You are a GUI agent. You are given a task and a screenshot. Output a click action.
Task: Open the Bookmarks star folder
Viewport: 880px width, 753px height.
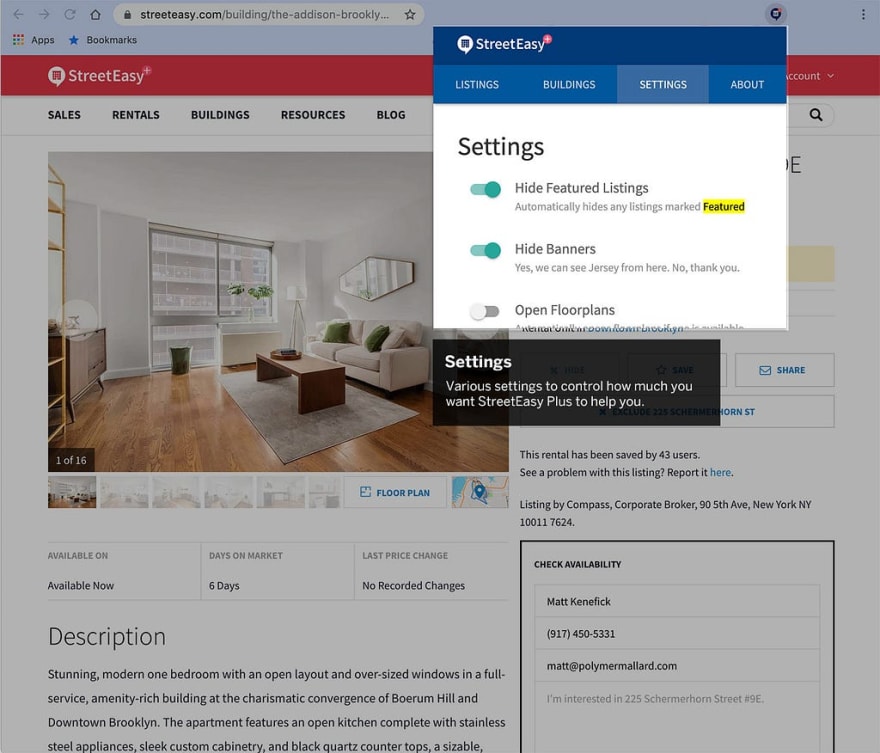[103, 40]
